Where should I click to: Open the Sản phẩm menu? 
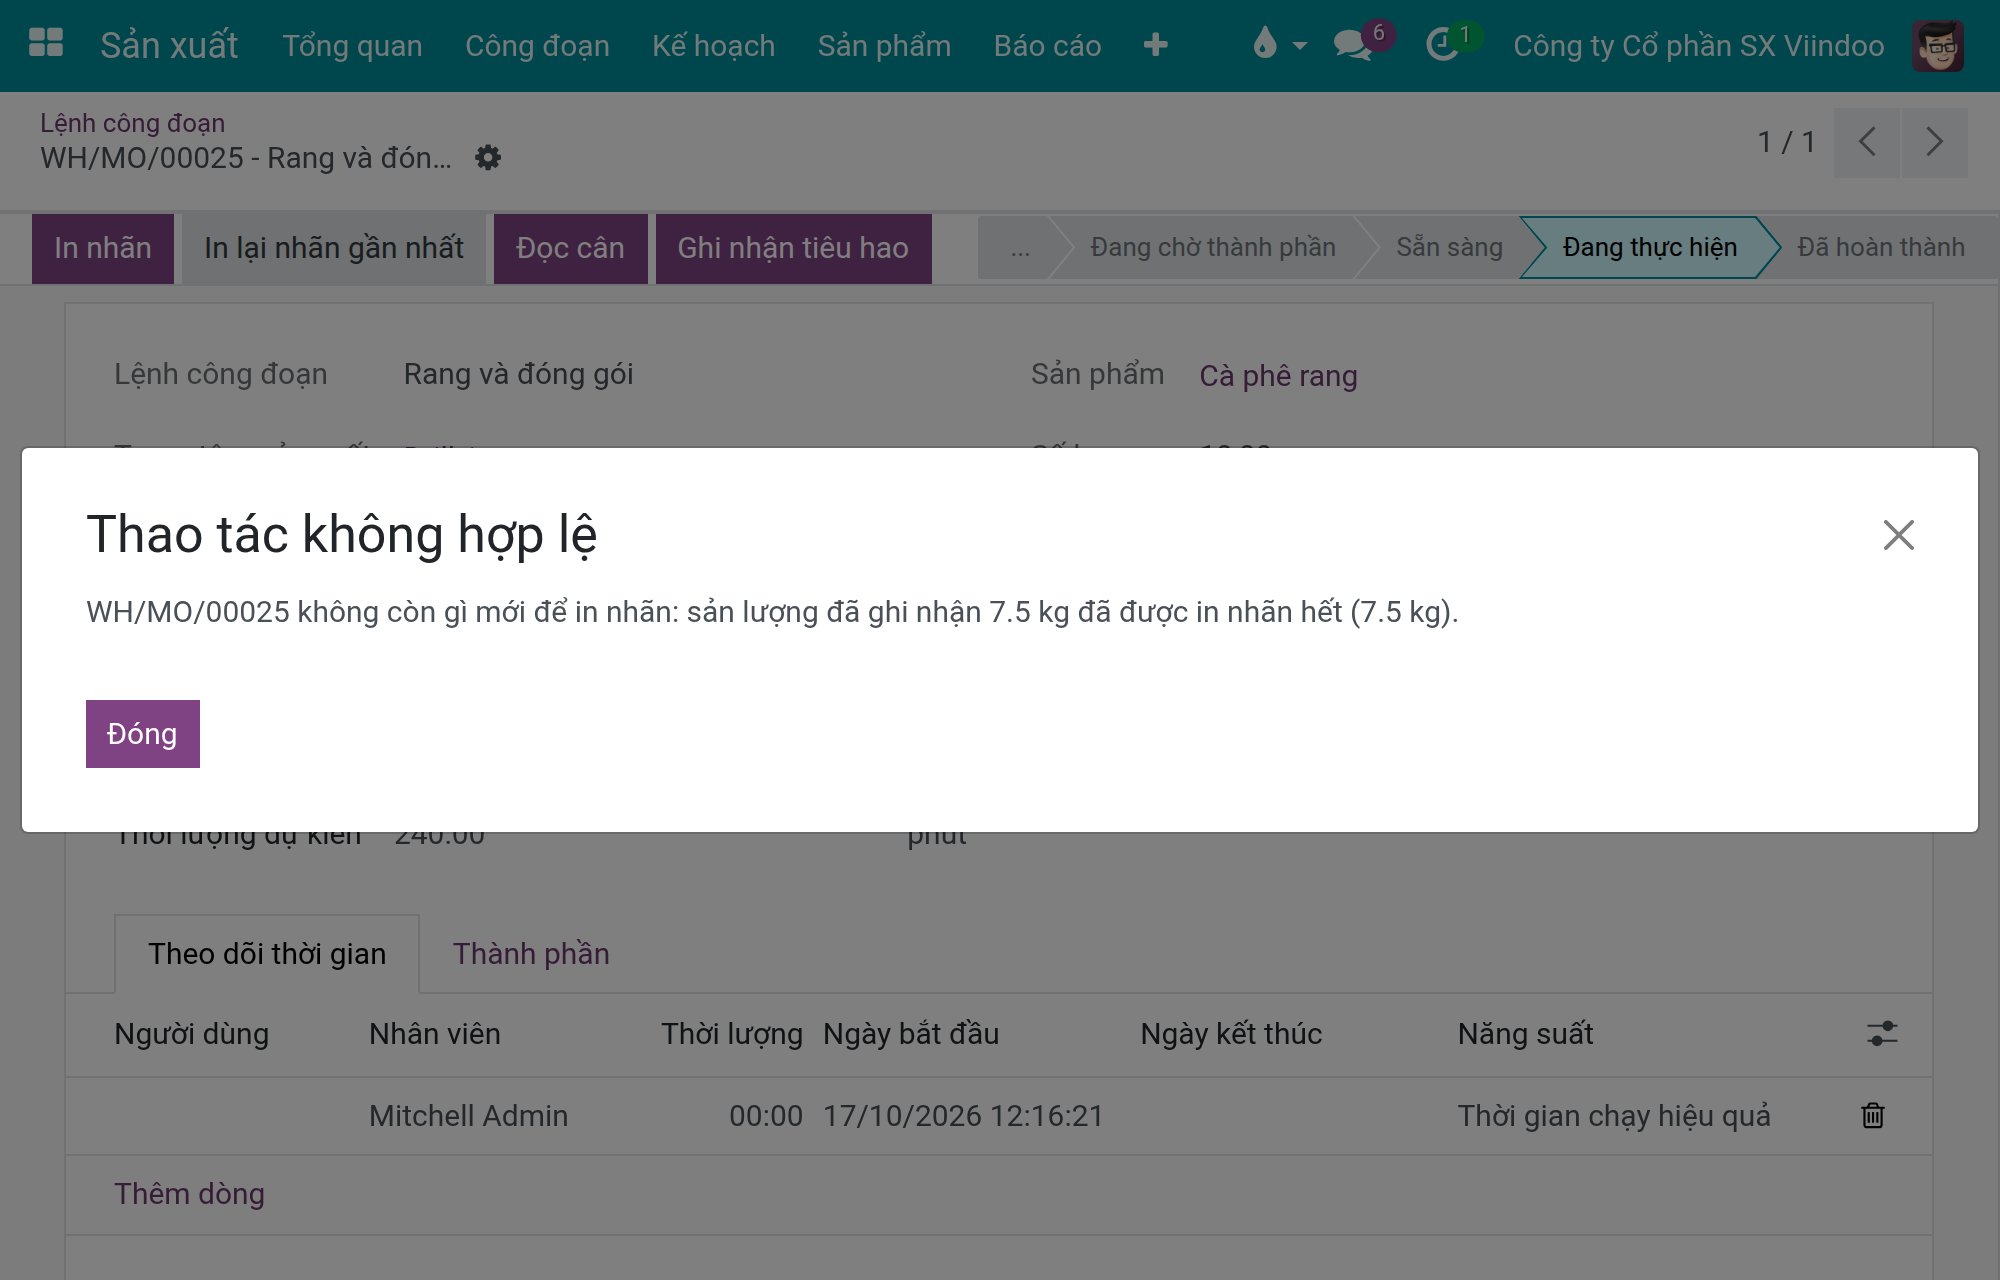click(884, 46)
